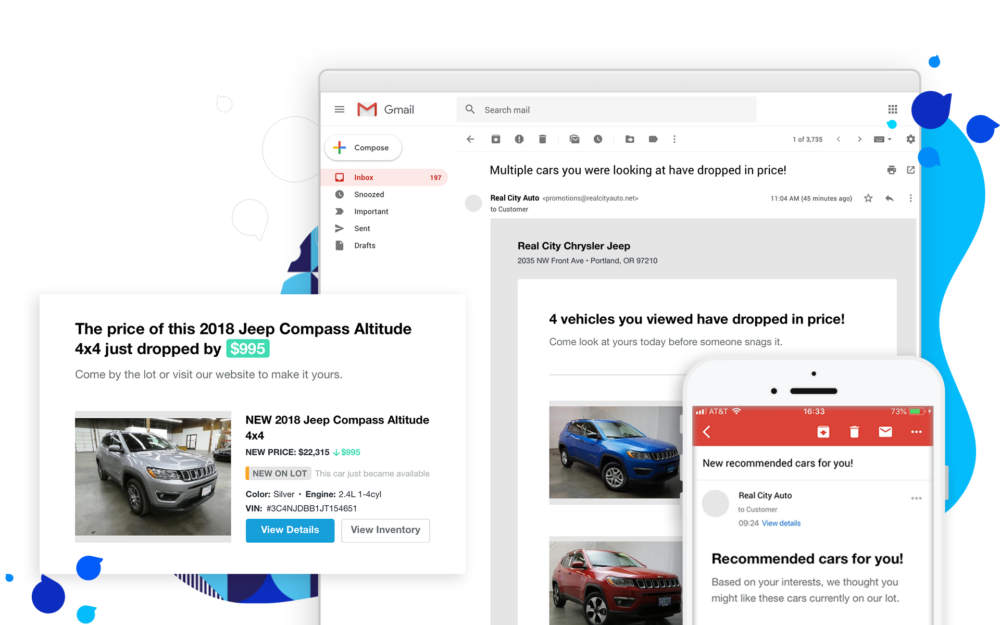Image resolution: width=1000 pixels, height=625 pixels.
Task: Open the input tools keyboard dropdown
Action: pos(883,139)
